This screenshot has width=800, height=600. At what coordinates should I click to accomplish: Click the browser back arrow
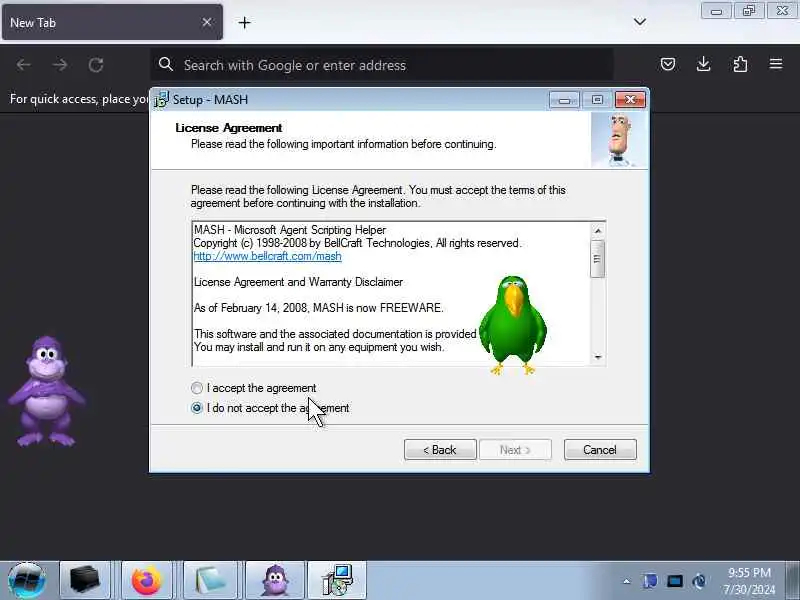pos(23,65)
